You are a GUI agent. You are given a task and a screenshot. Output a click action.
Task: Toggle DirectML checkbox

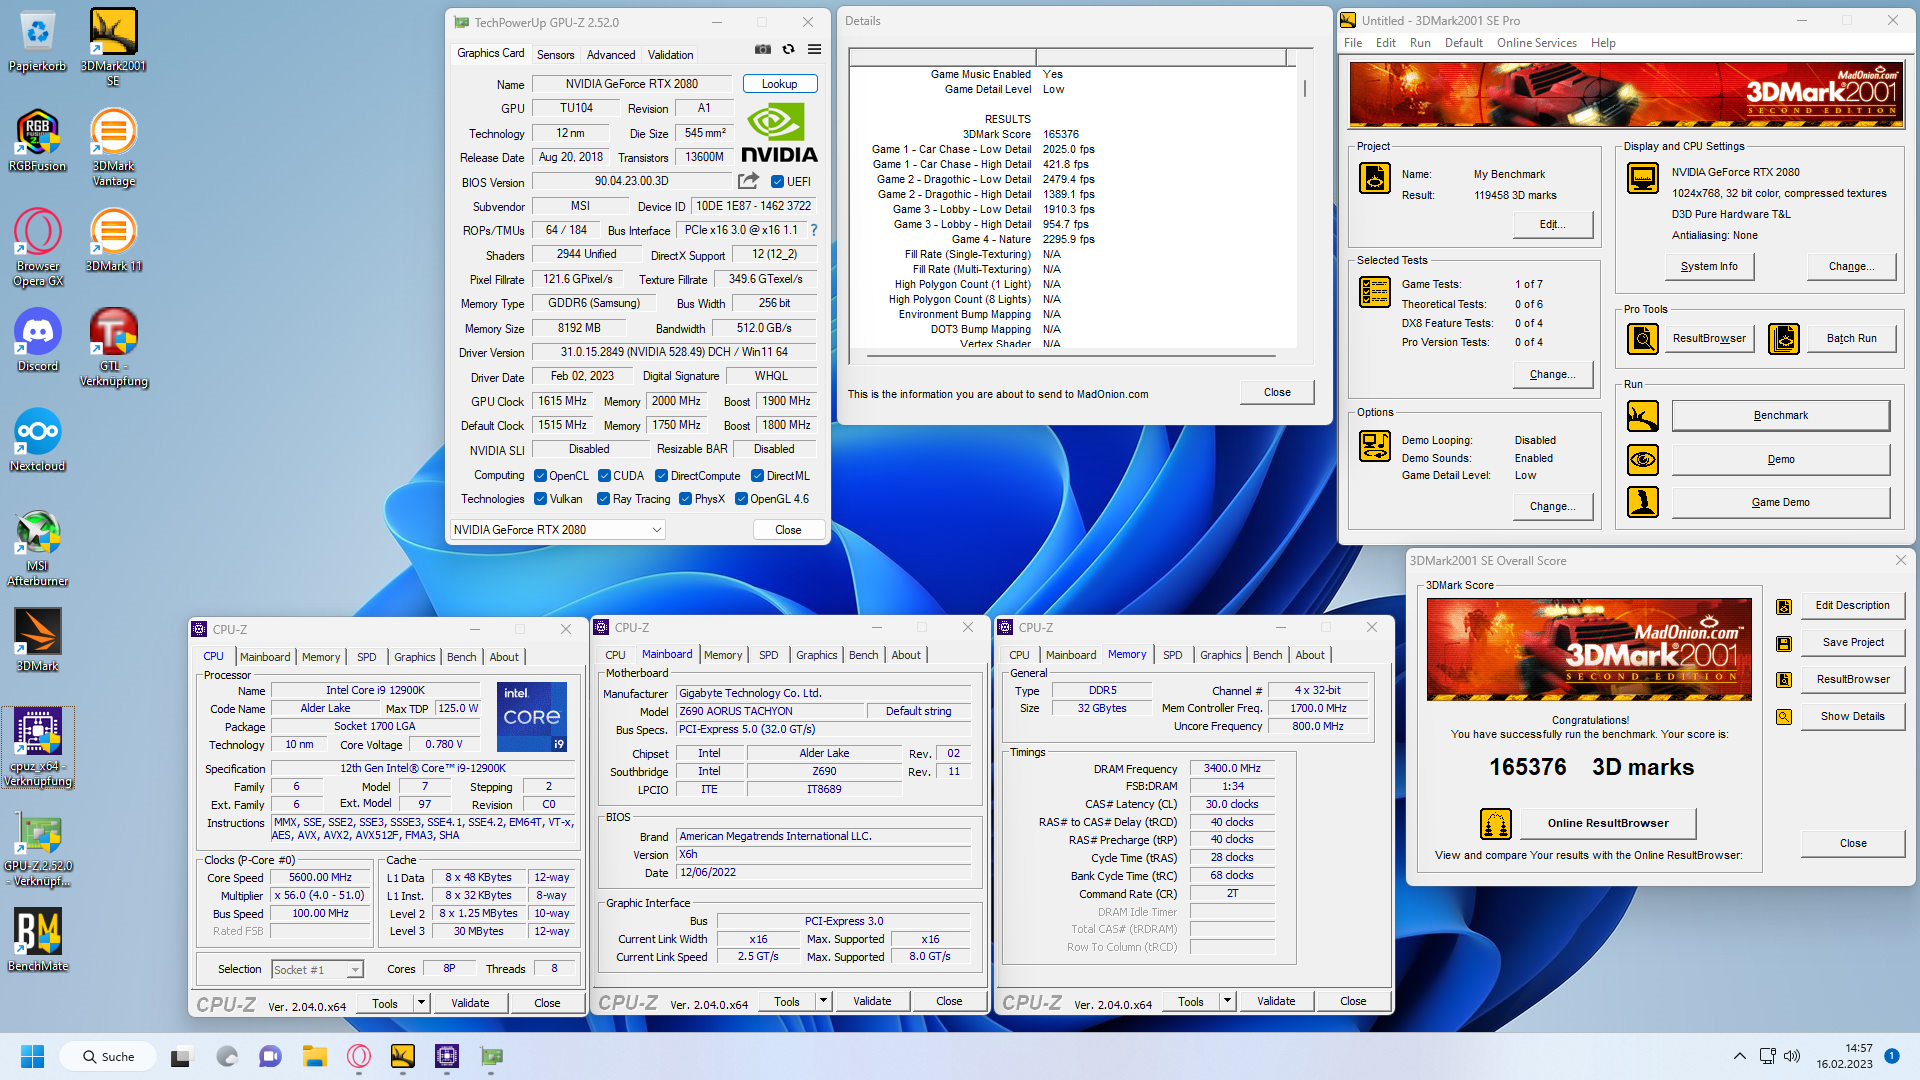757,476
